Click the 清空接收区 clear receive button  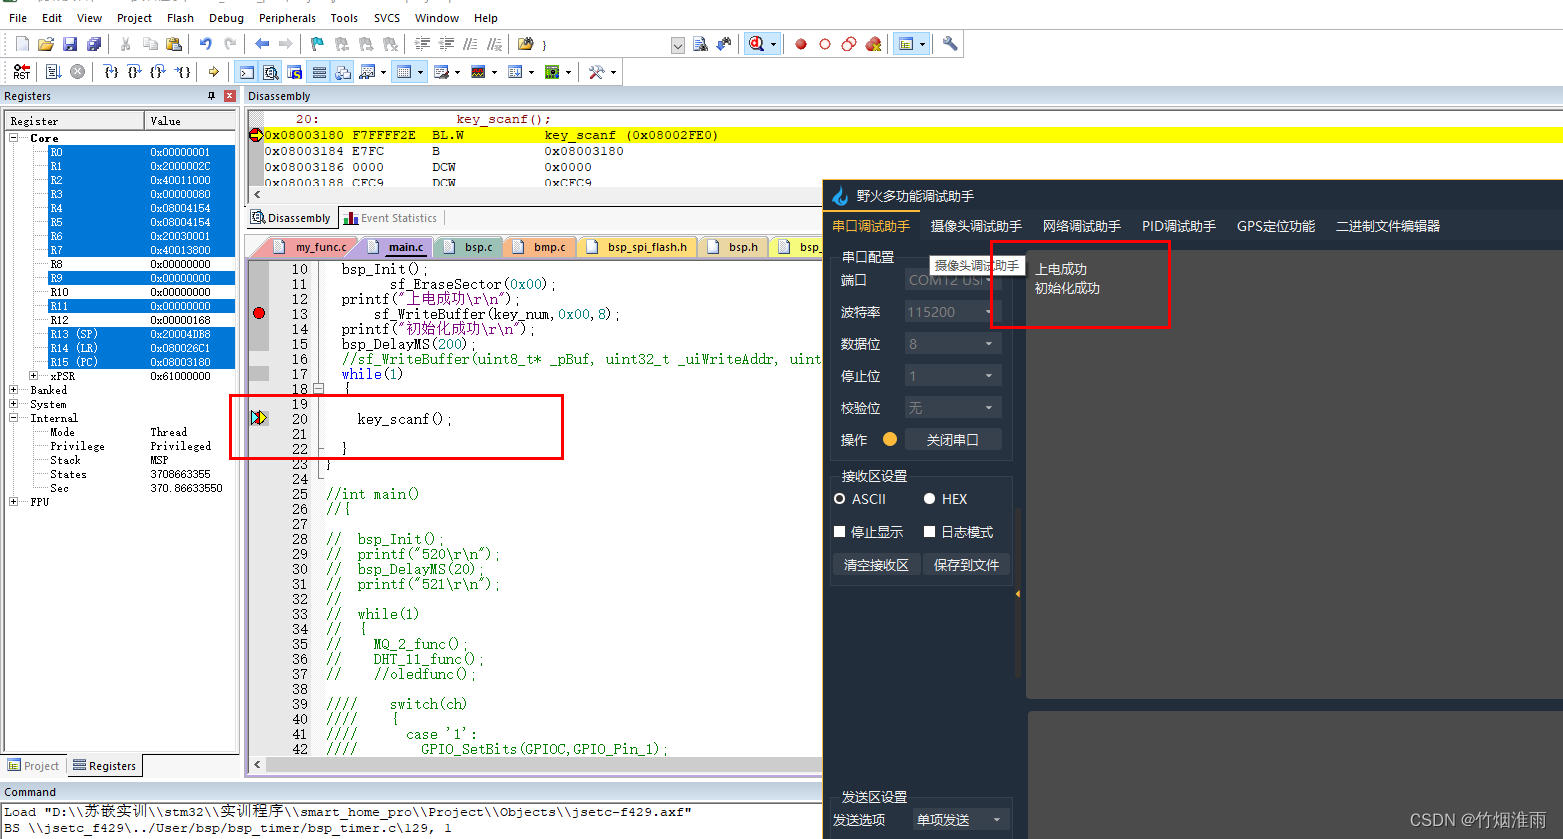(876, 564)
